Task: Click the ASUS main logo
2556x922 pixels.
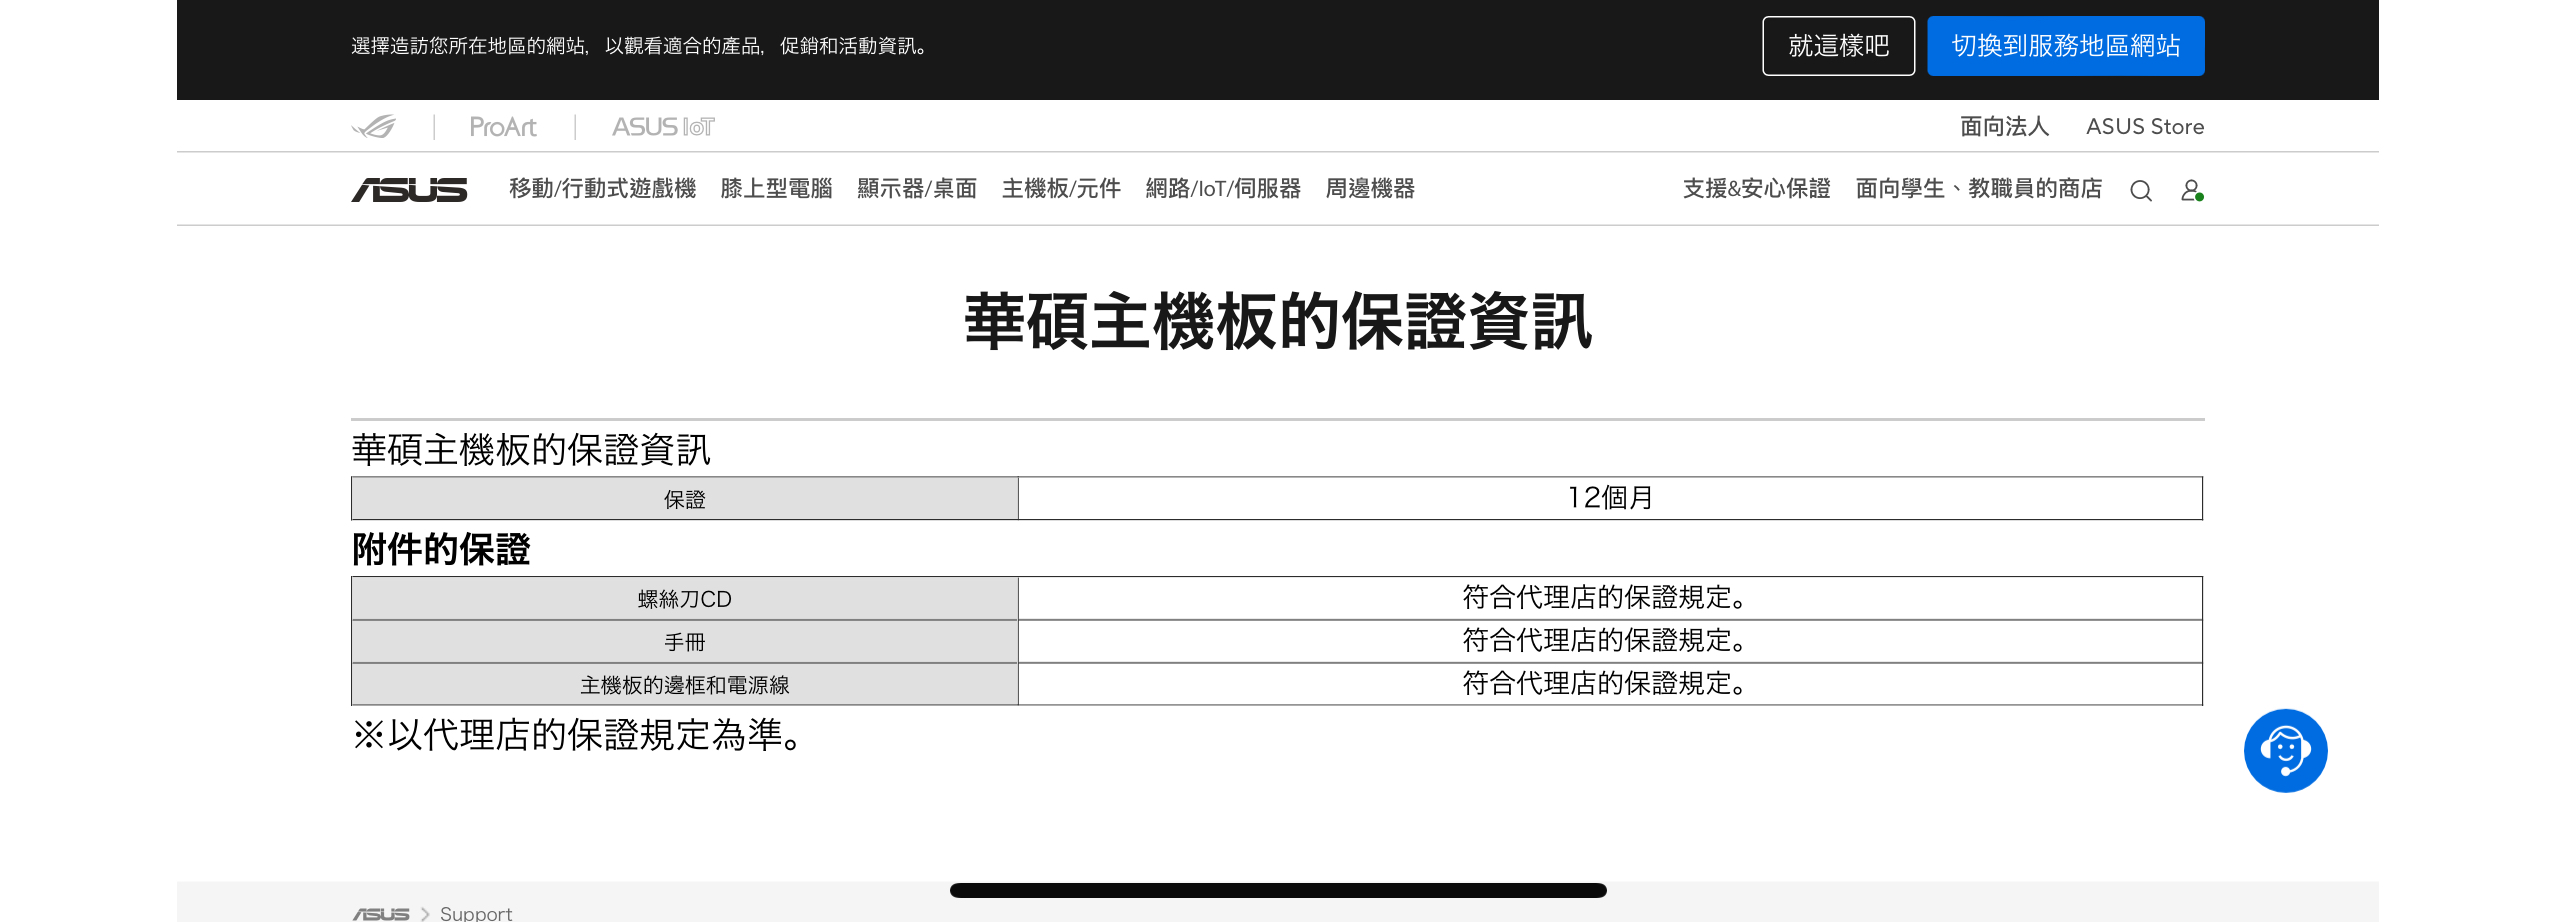Action: 409,190
